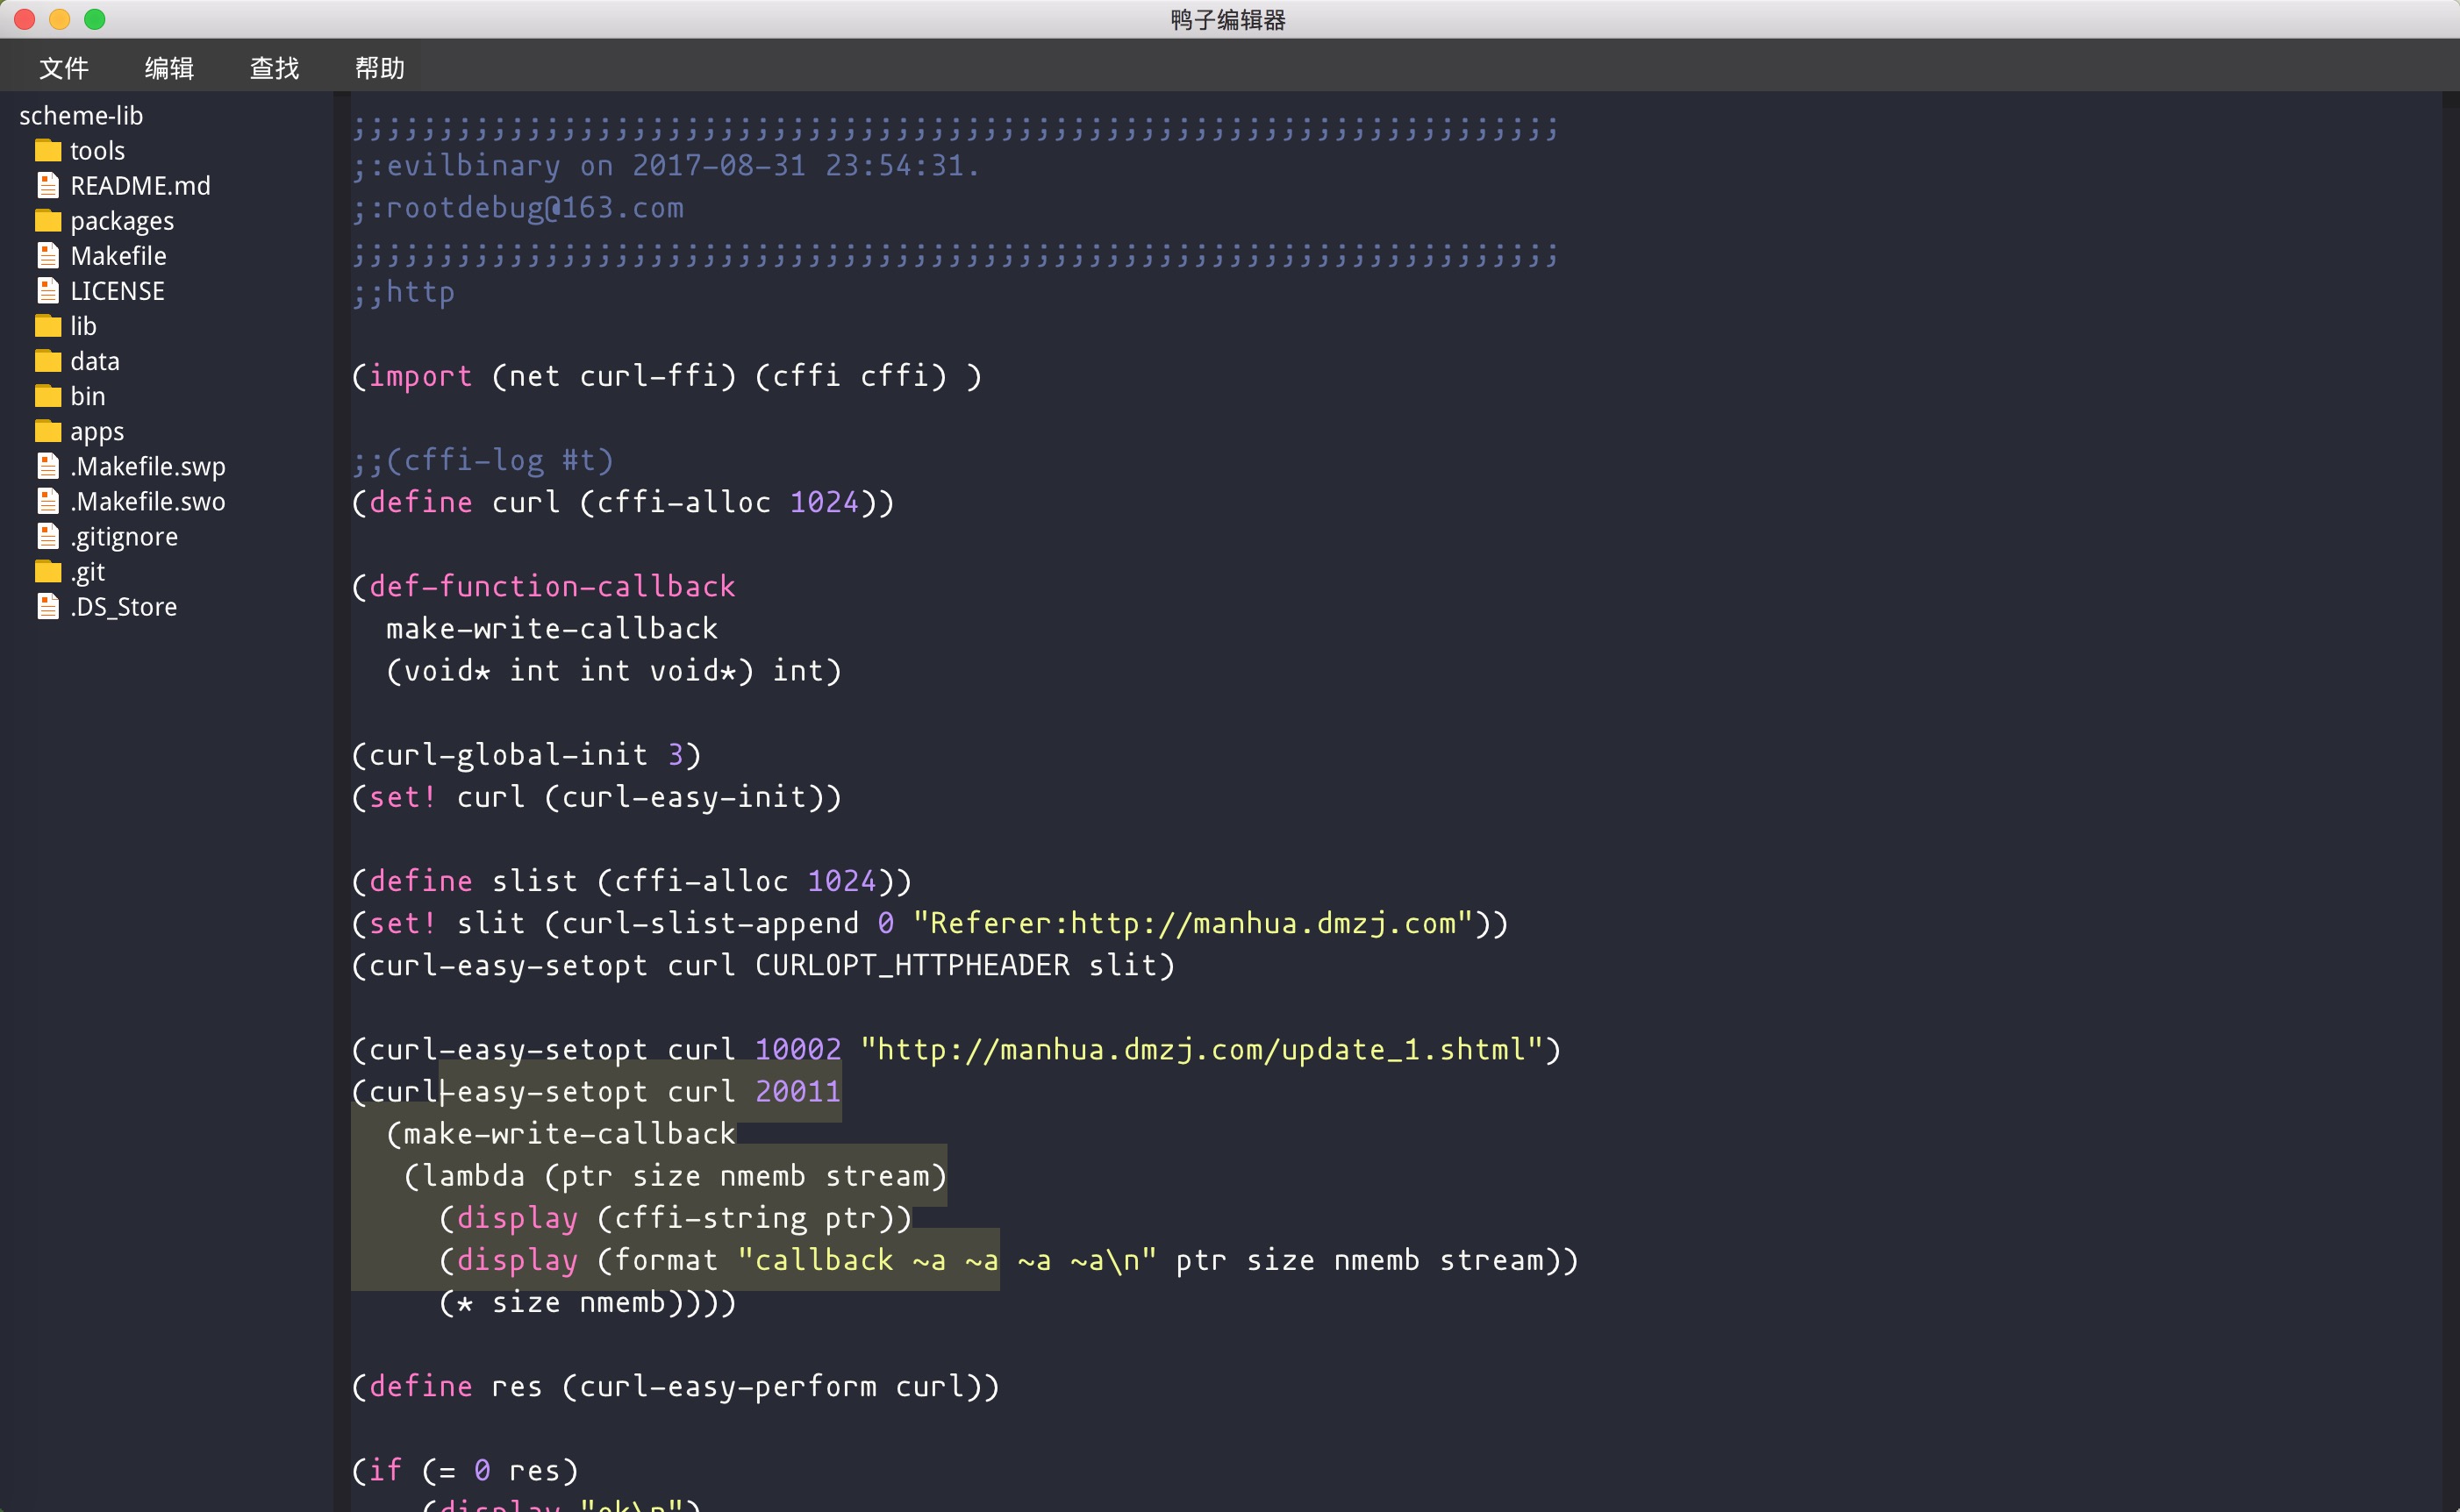The width and height of the screenshot is (2460, 1512).
Task: Click the README.md file icon
Action: (x=48, y=186)
